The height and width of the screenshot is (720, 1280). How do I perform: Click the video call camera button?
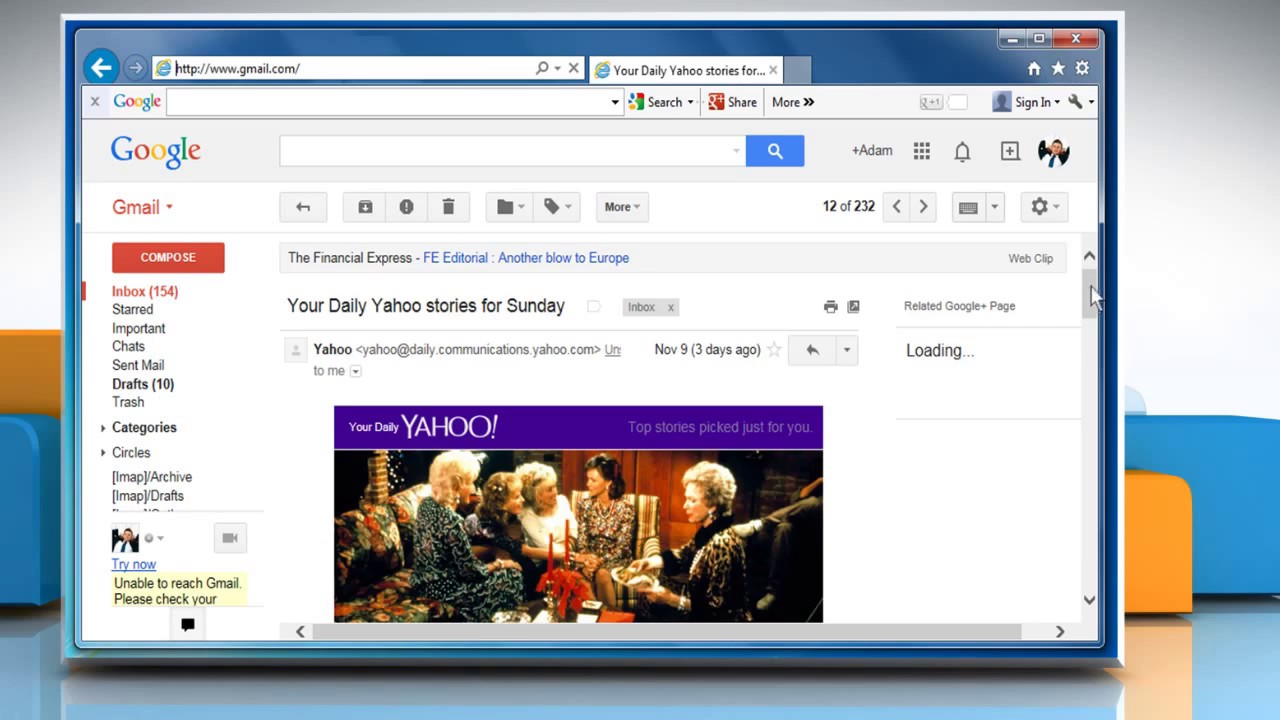pos(230,538)
